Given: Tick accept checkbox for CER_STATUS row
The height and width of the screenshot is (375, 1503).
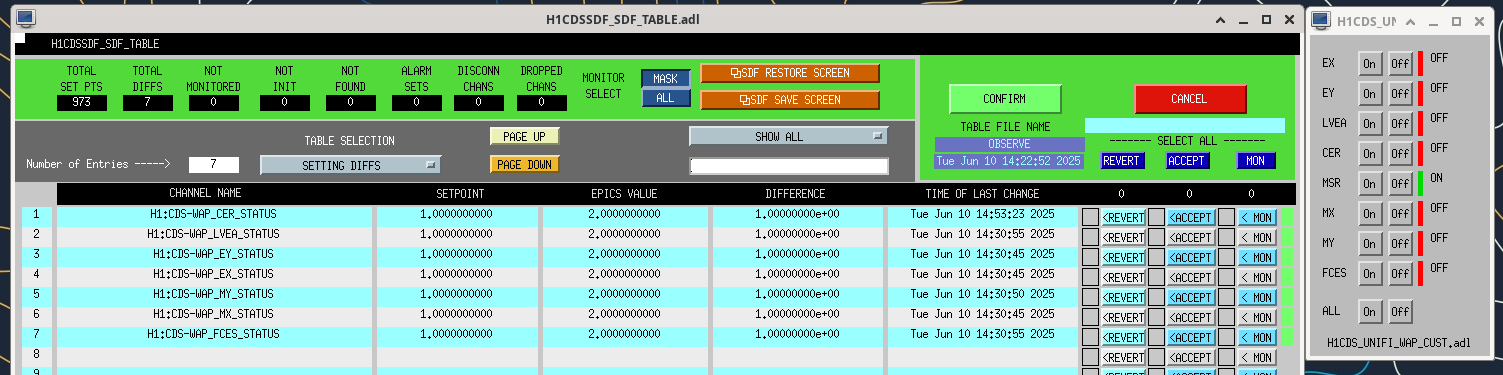Looking at the screenshot, I should coord(1156,216).
